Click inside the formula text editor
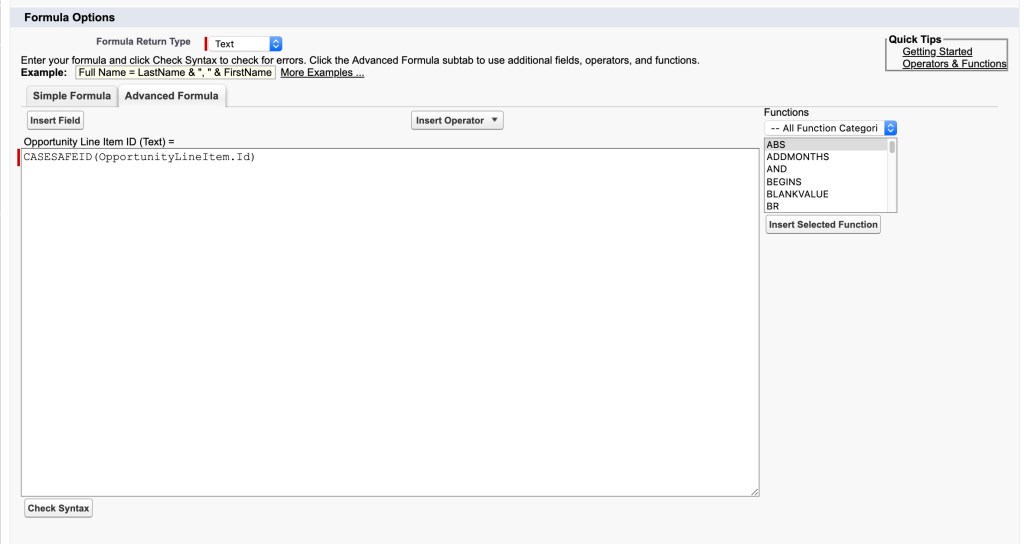1024x544 pixels. [390, 320]
